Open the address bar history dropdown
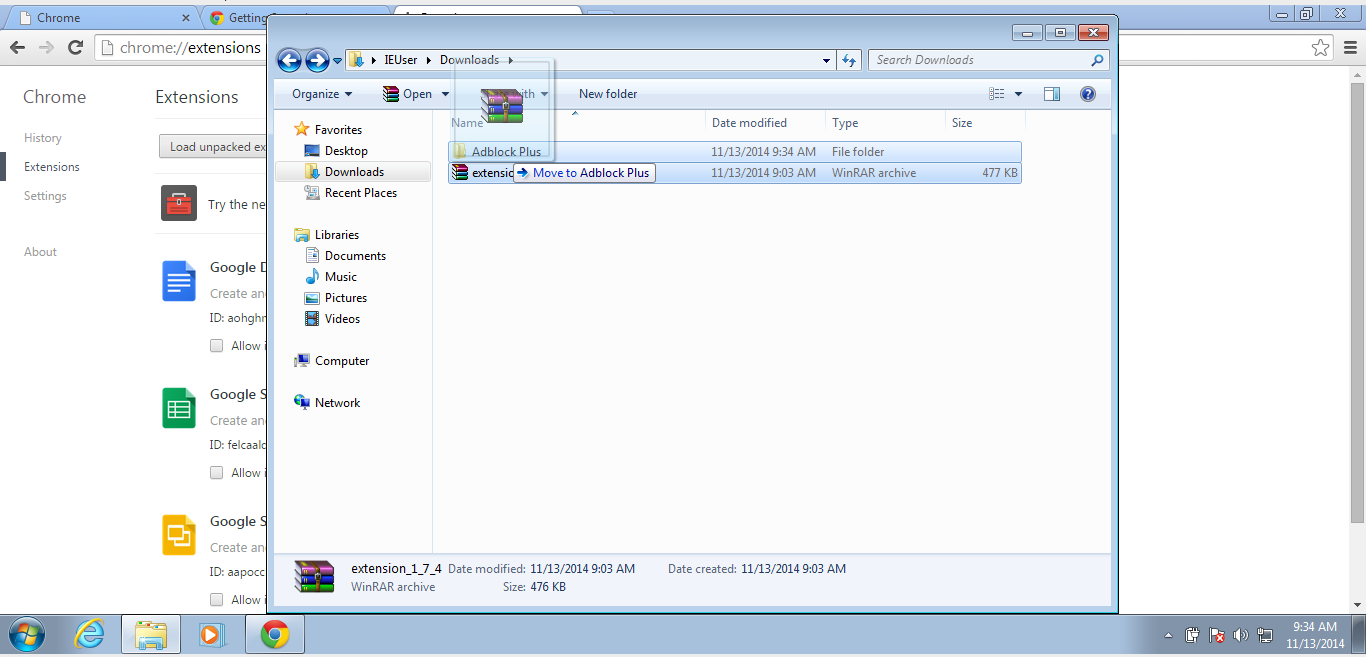This screenshot has height=657, width=1366. tap(826, 60)
